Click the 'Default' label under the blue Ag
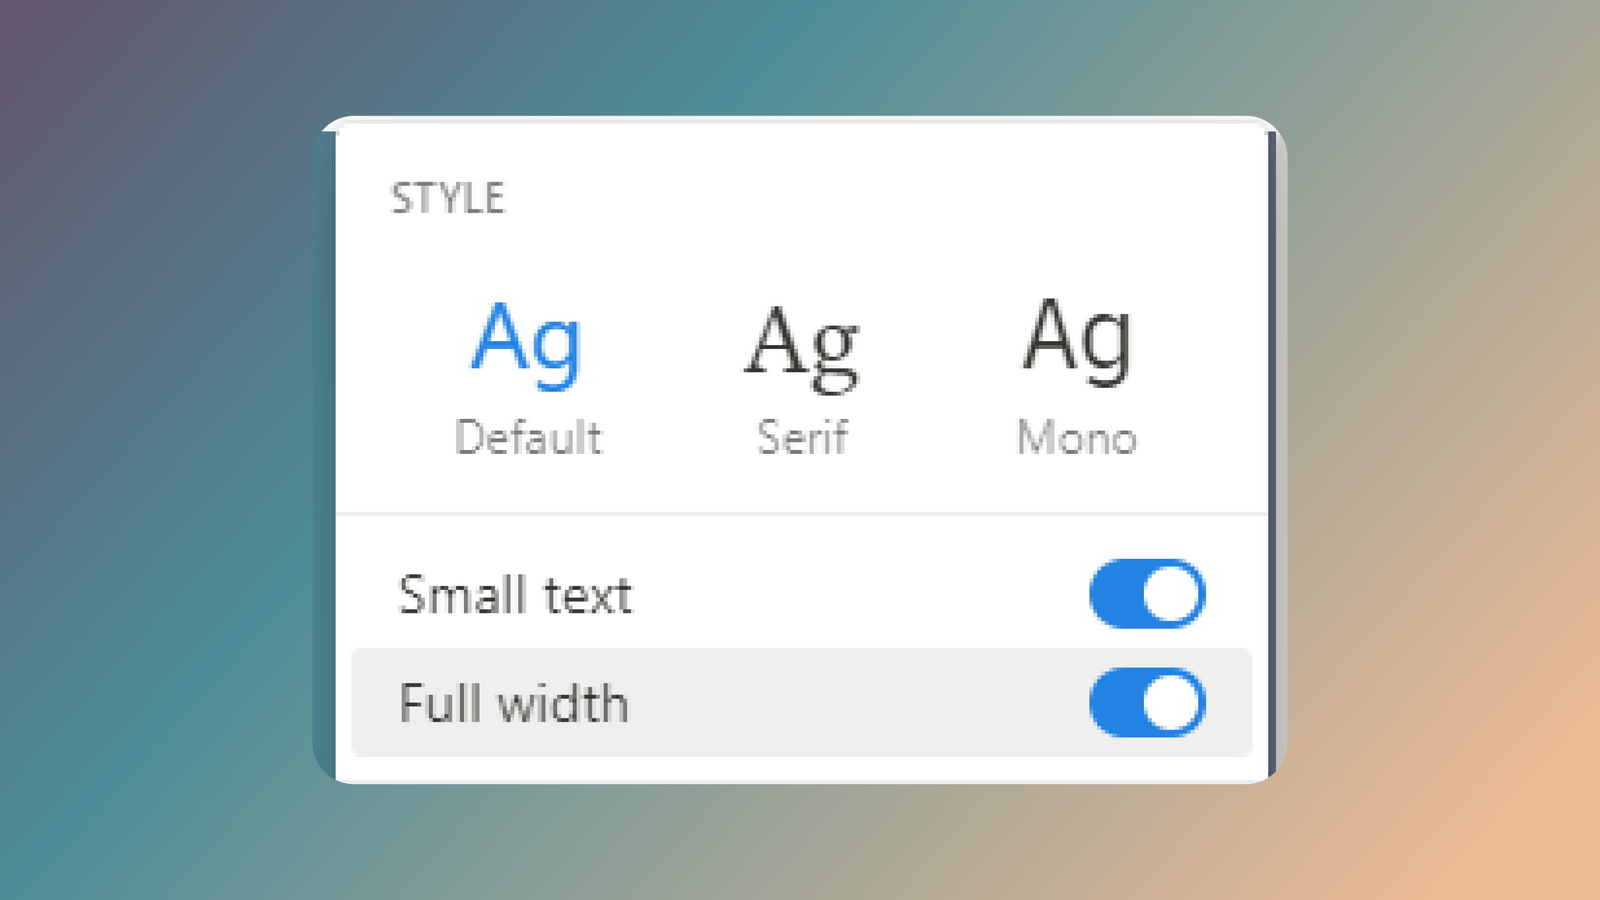 530,437
